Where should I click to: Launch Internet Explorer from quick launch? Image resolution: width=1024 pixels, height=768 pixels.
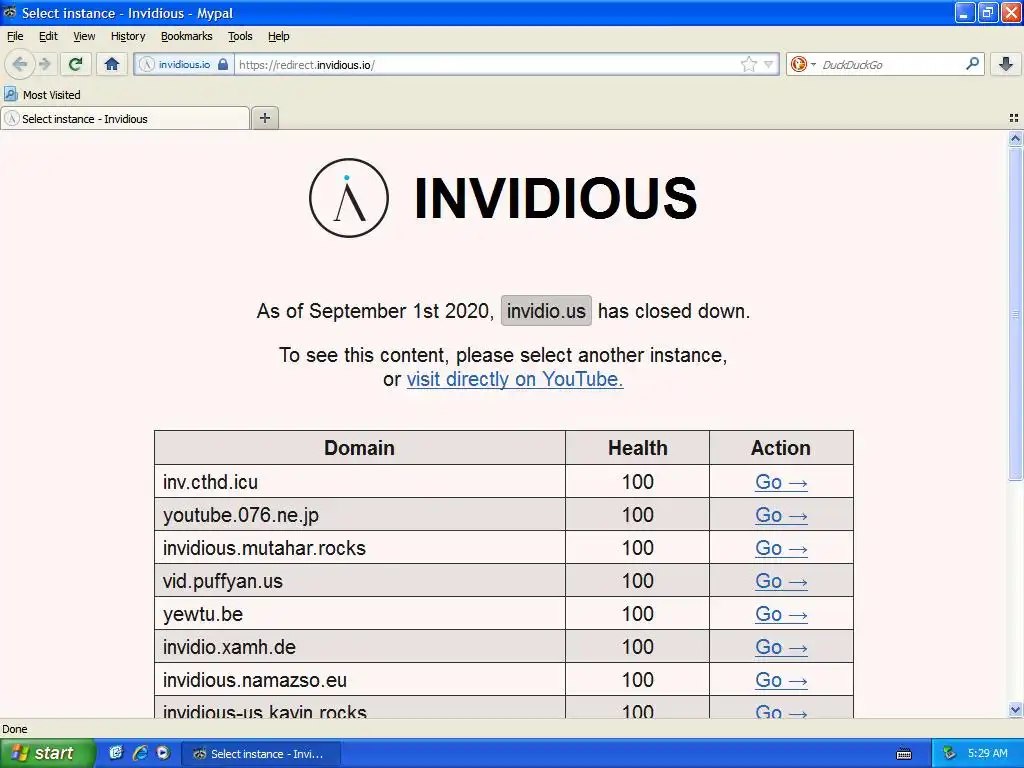[140, 753]
